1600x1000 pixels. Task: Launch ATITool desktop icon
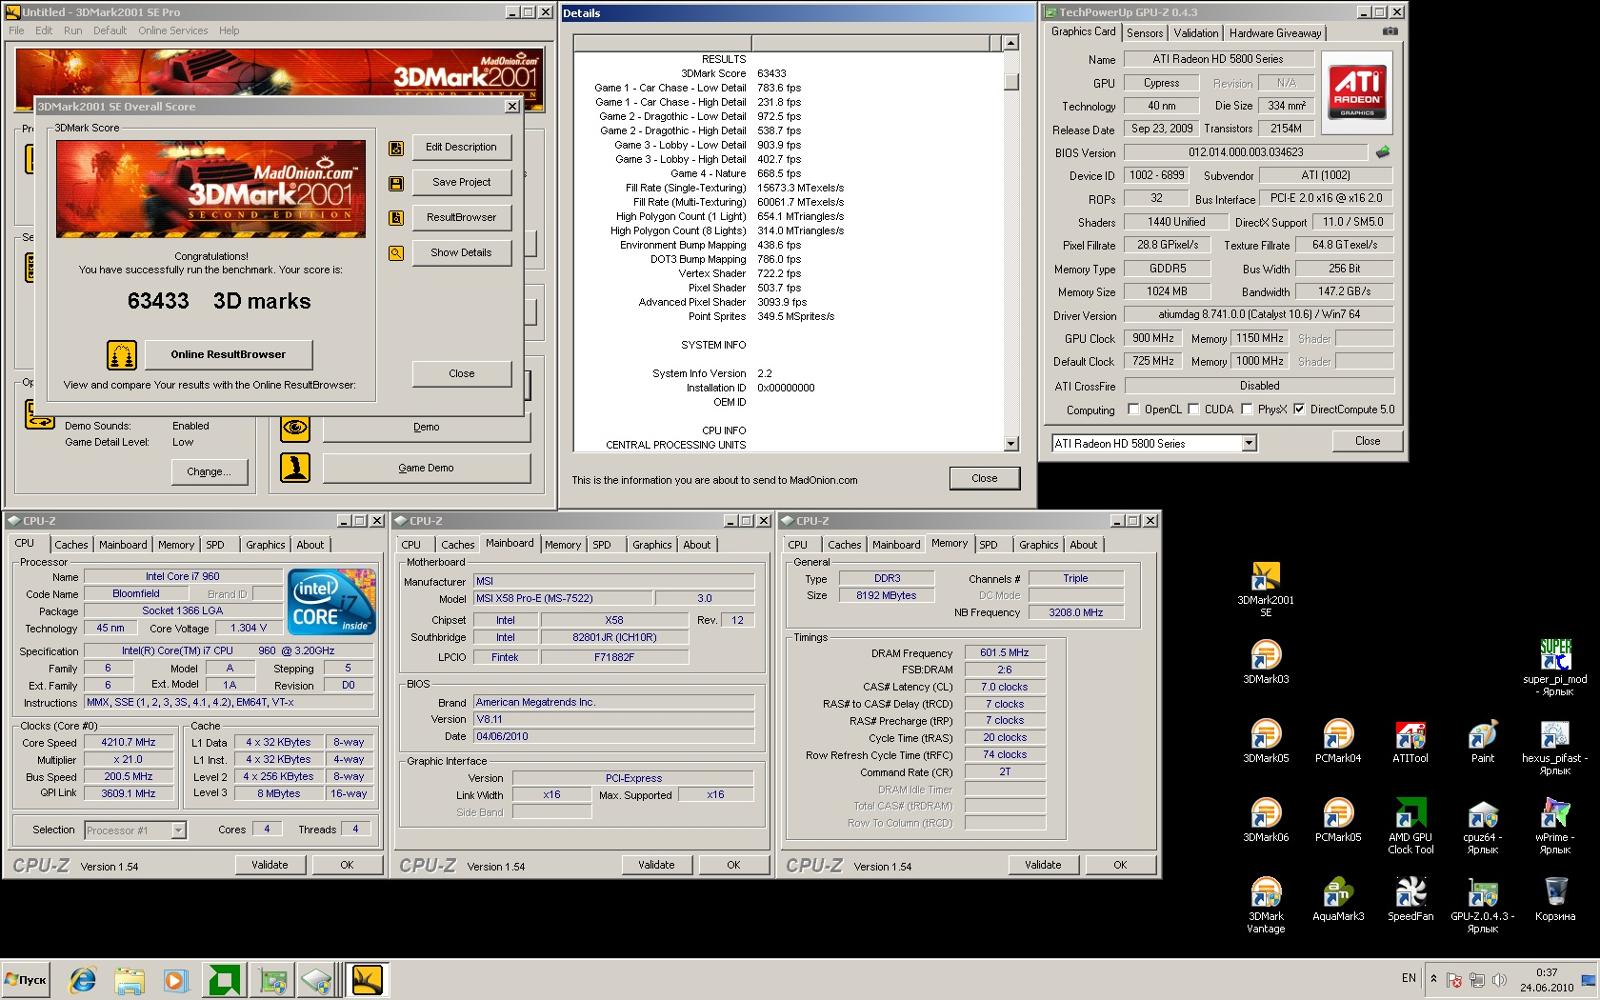tap(1410, 741)
